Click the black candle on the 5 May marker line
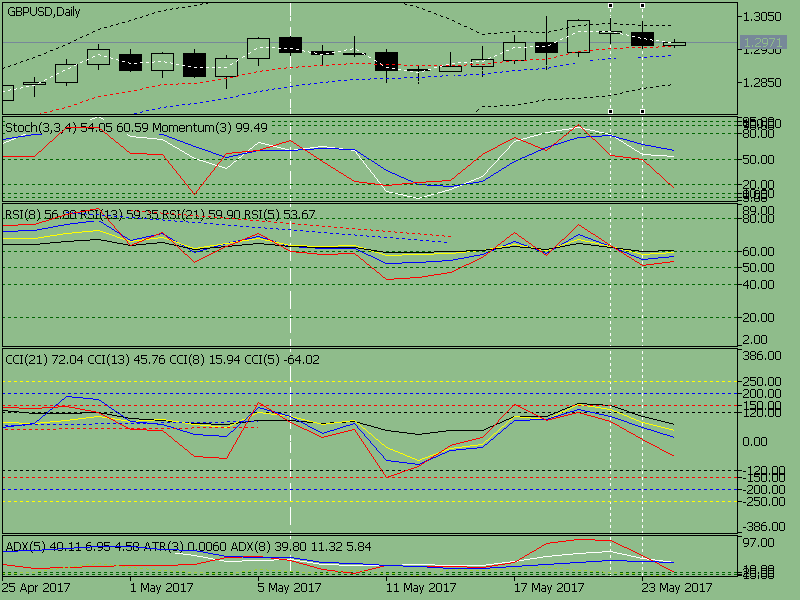This screenshot has height=600, width=800. [x=290, y=45]
